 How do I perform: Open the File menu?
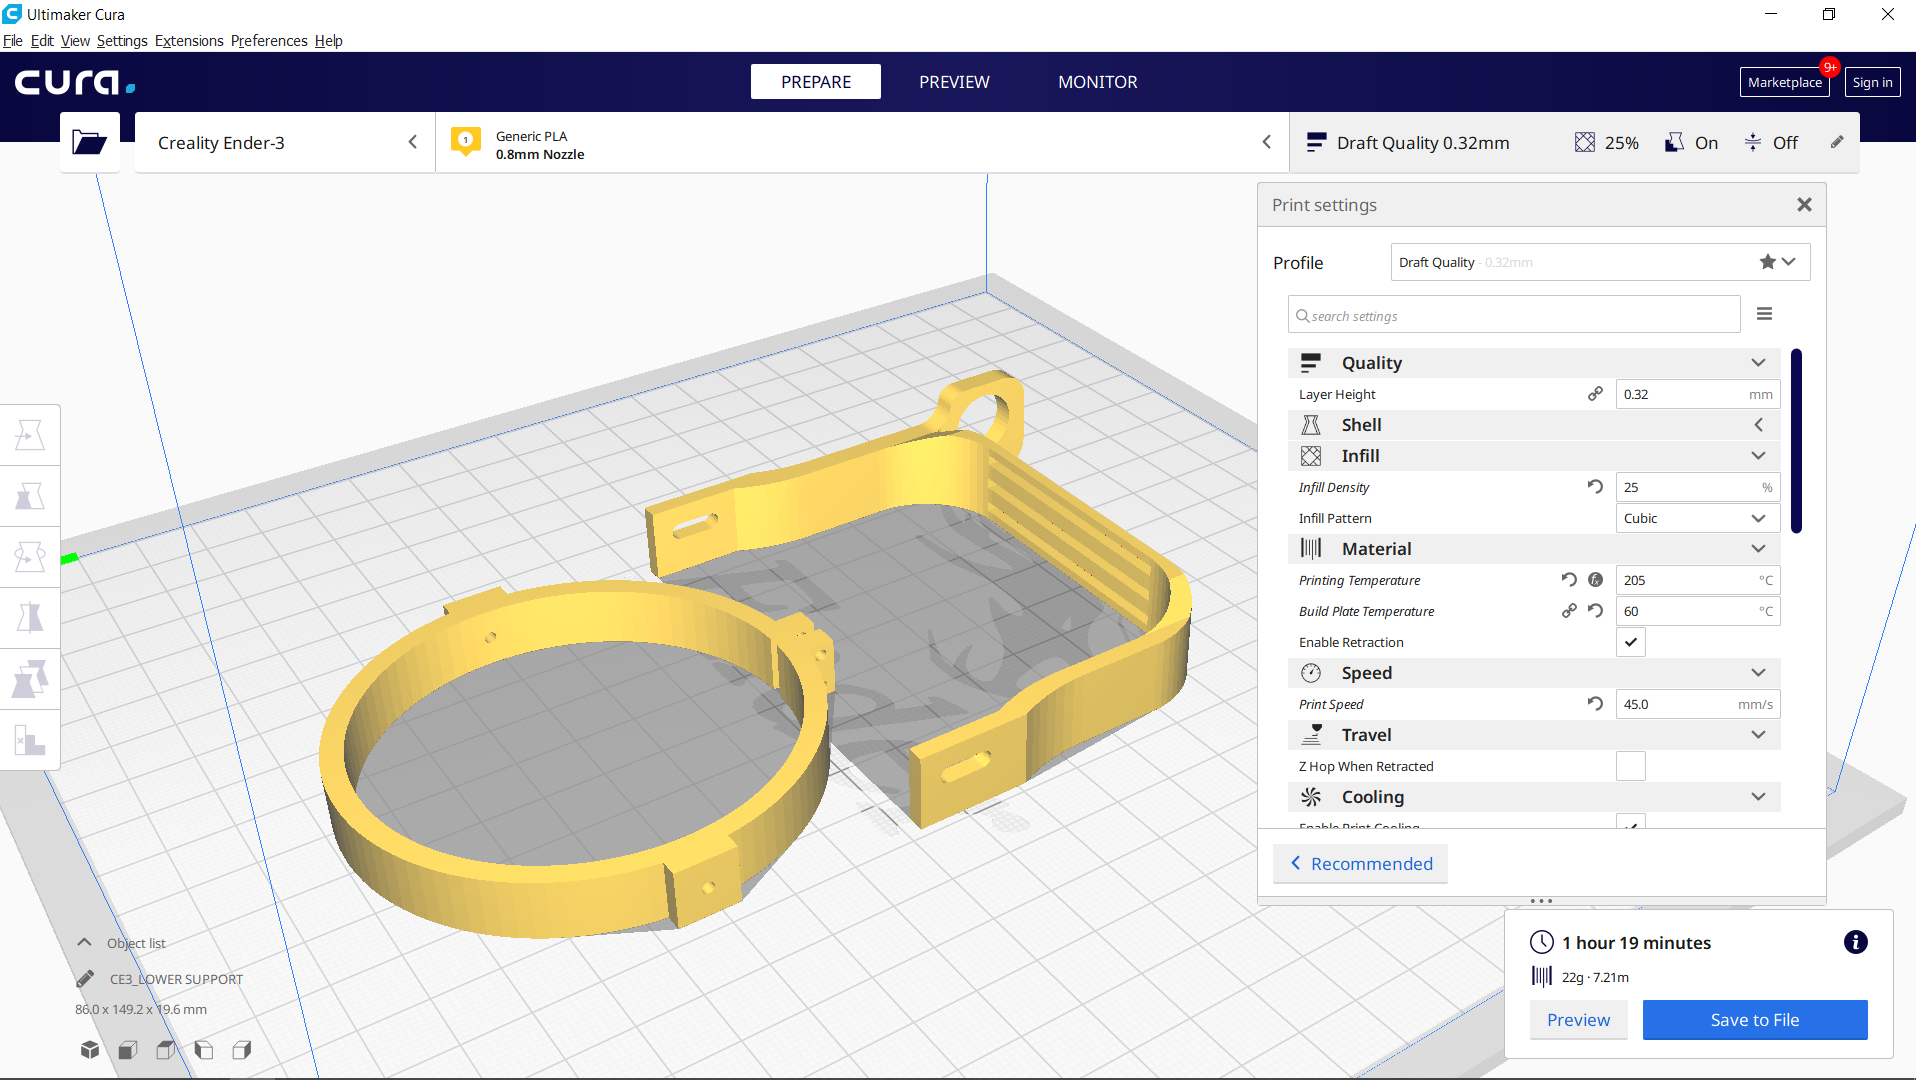[x=12, y=41]
